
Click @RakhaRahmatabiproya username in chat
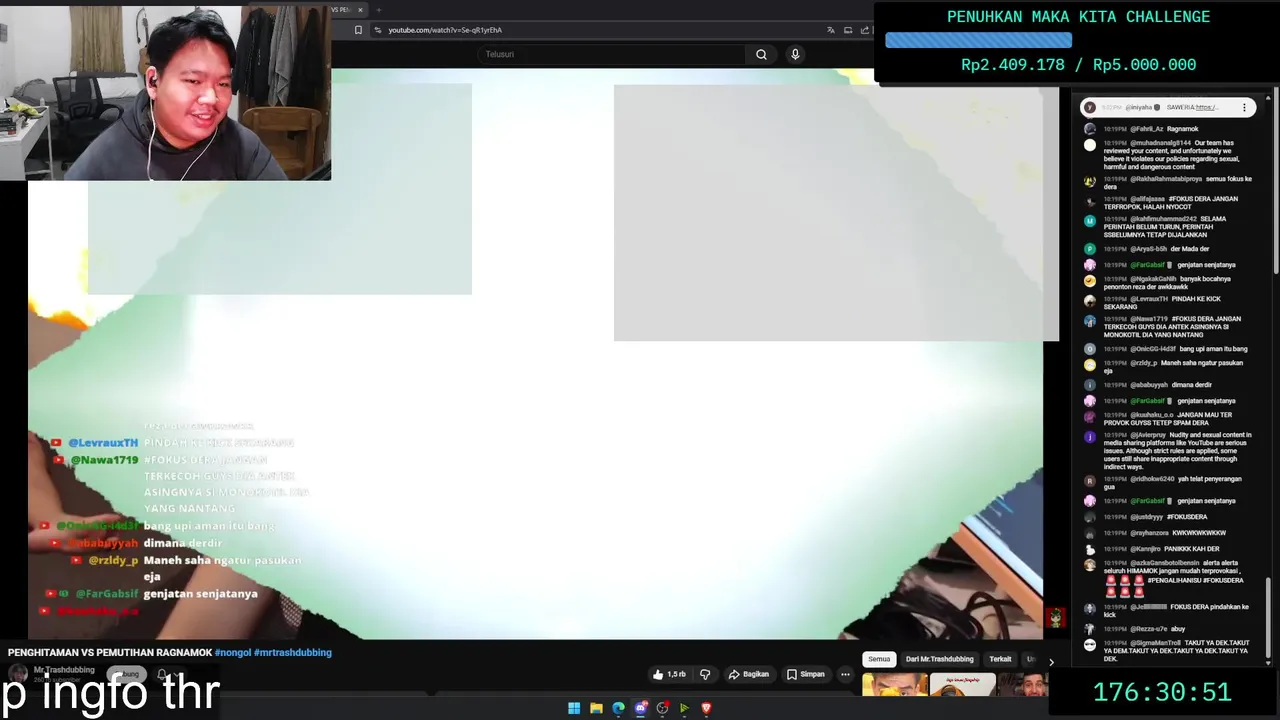tap(1166, 179)
